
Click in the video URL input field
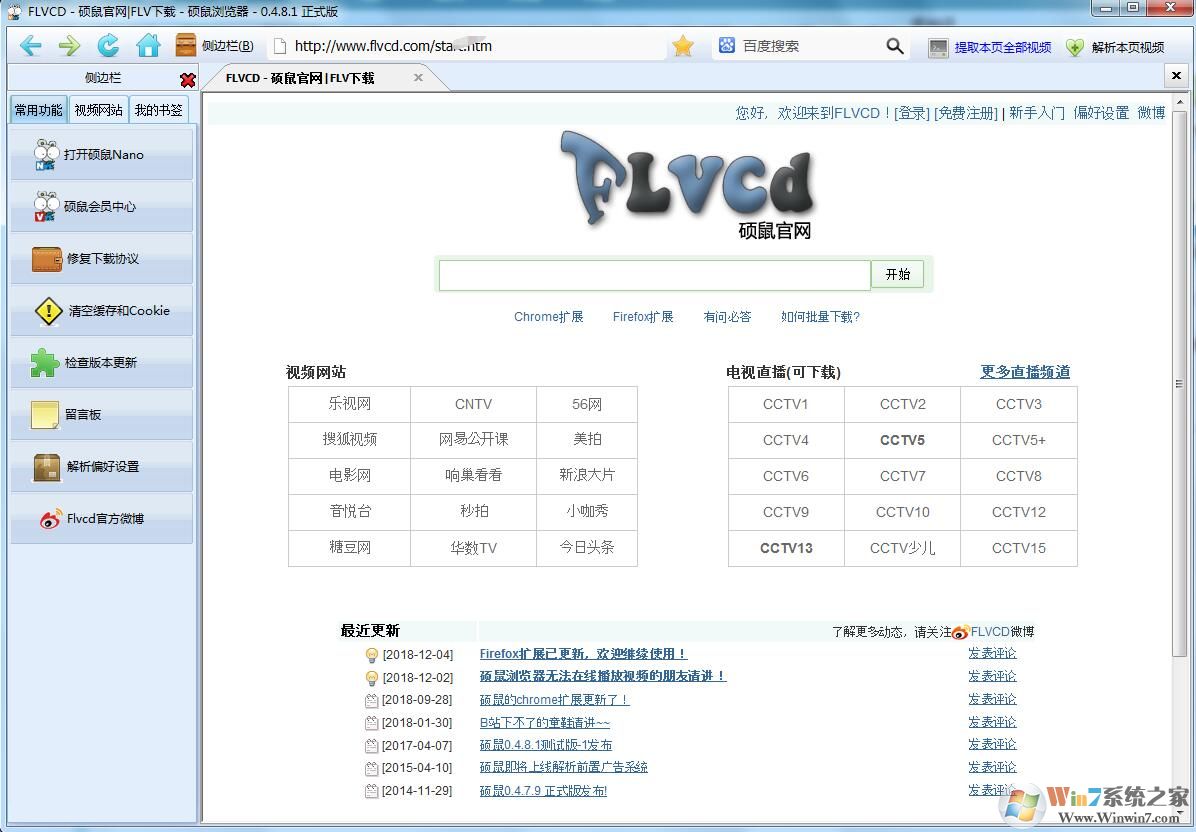click(654, 275)
